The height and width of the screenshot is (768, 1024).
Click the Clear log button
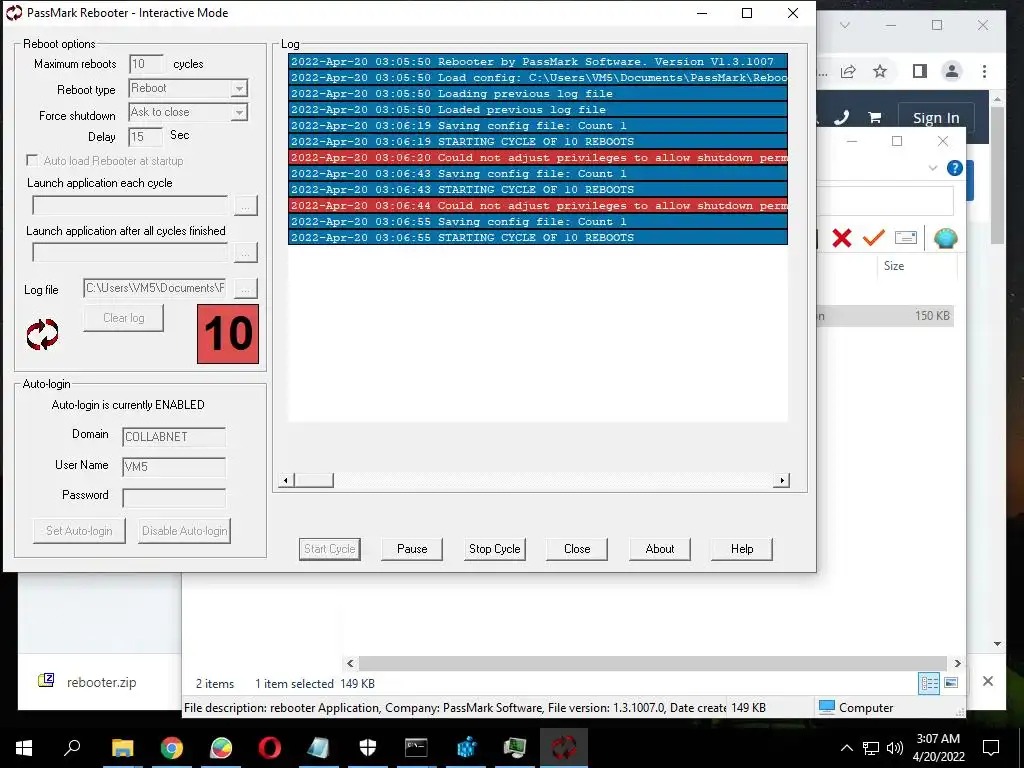[x=123, y=318]
